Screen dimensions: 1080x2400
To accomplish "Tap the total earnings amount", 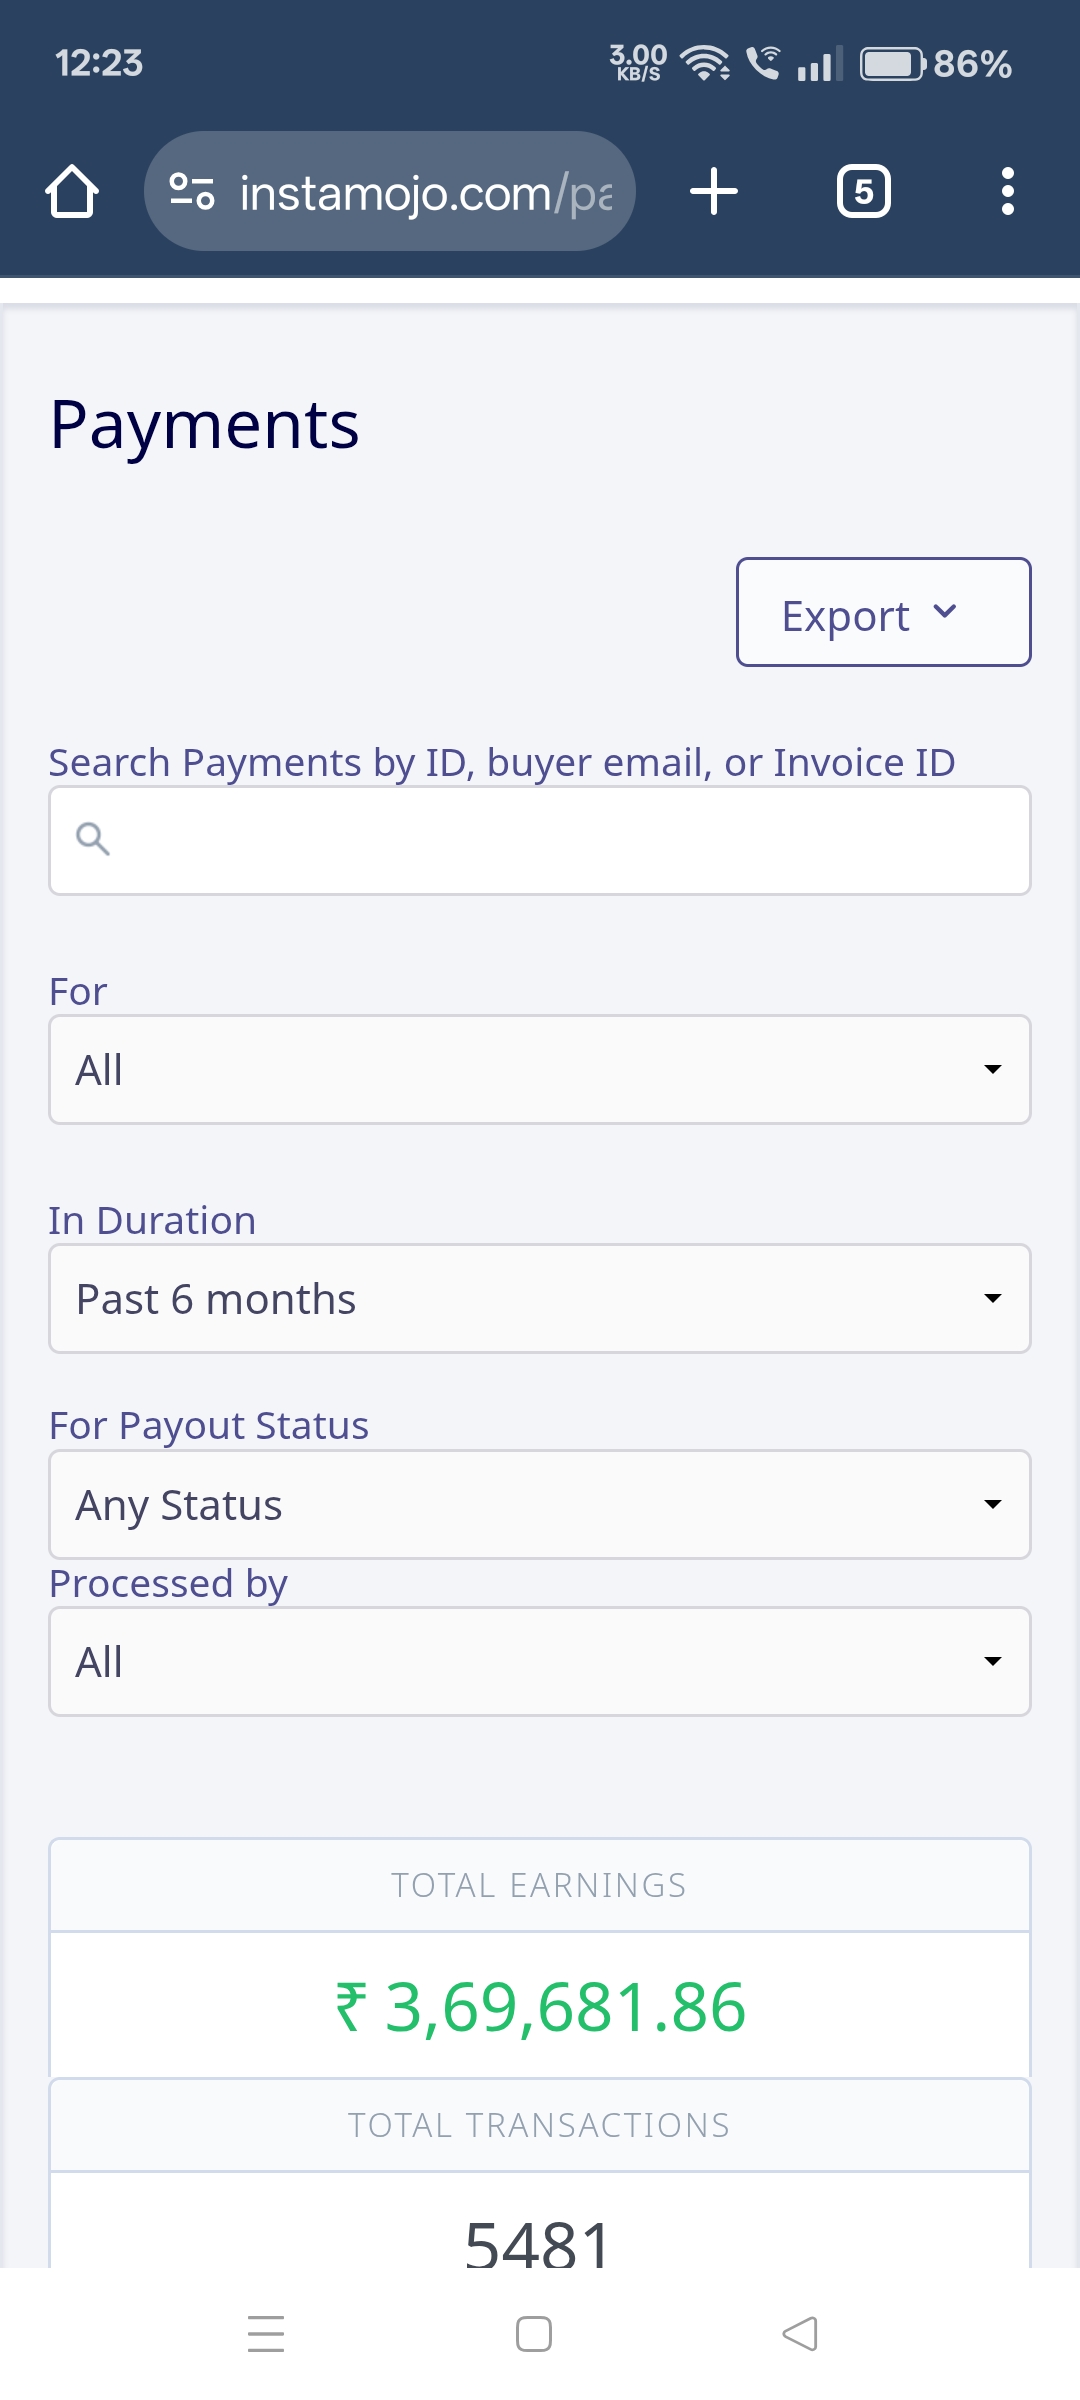I will (540, 2007).
